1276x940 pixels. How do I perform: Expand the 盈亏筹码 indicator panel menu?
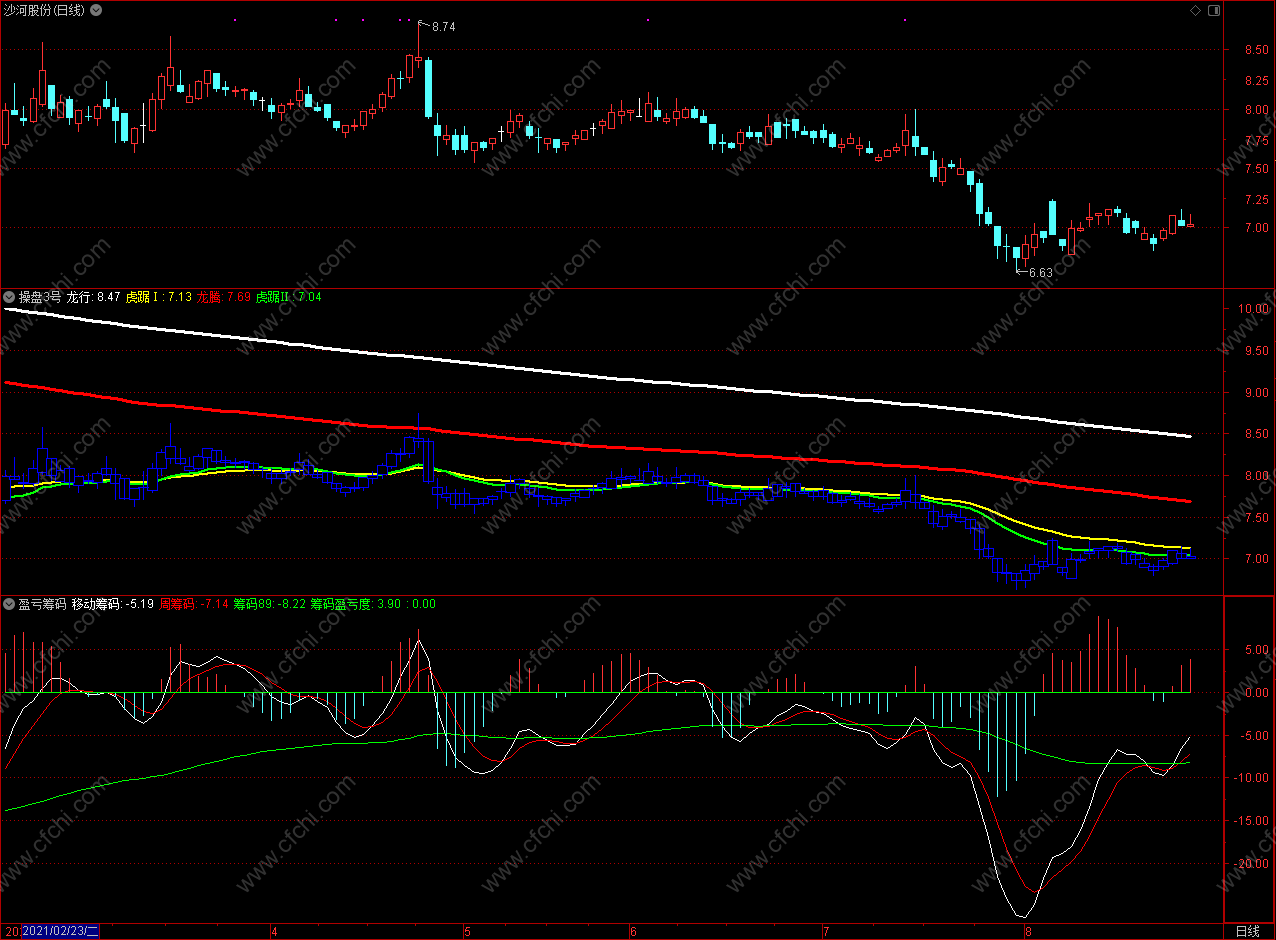point(10,604)
